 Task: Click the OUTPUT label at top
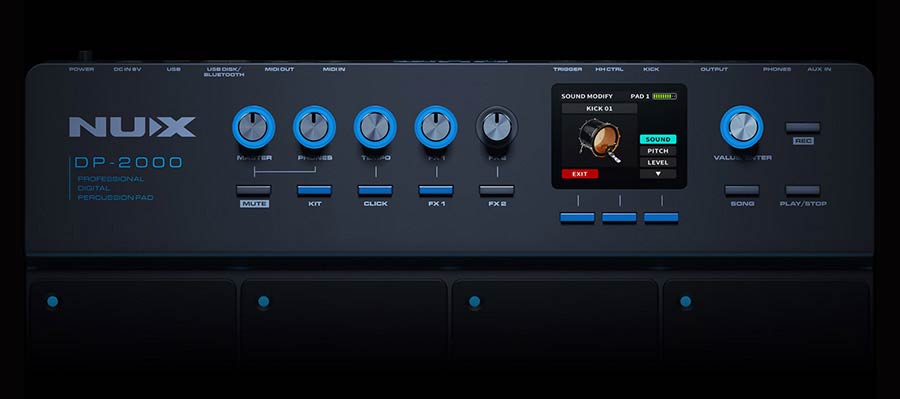point(714,69)
